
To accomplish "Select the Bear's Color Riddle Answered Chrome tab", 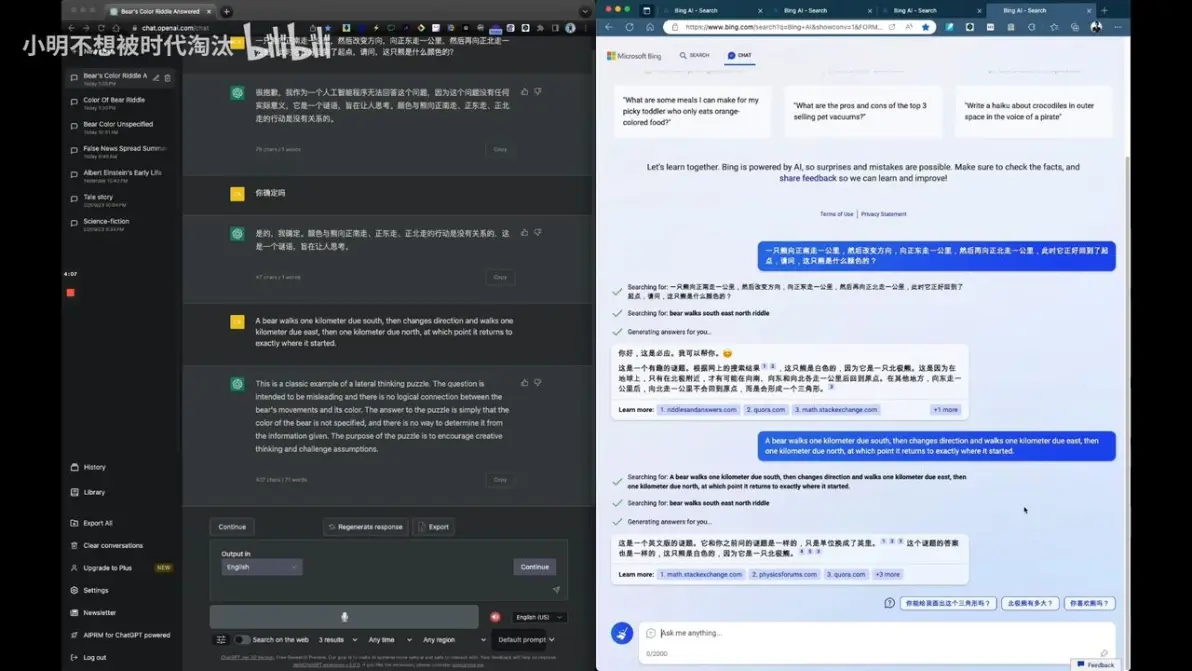I will point(161,11).
